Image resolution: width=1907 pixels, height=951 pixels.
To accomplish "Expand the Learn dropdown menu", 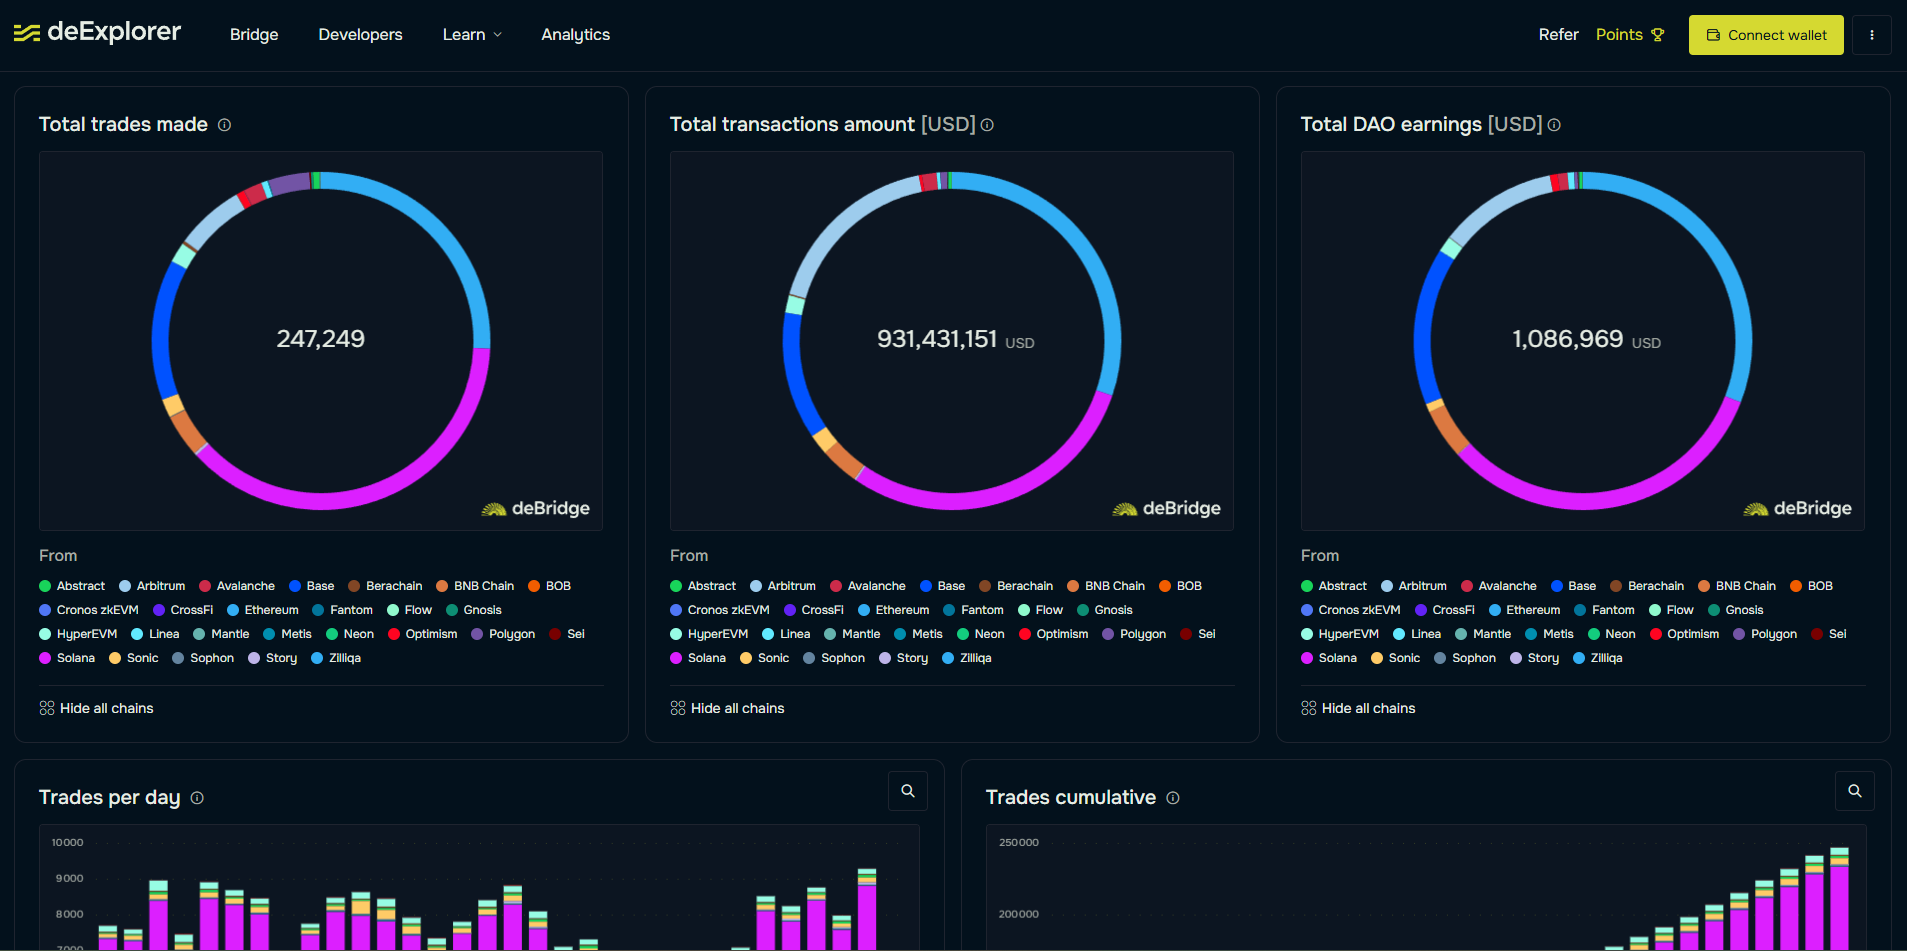I will tap(472, 35).
